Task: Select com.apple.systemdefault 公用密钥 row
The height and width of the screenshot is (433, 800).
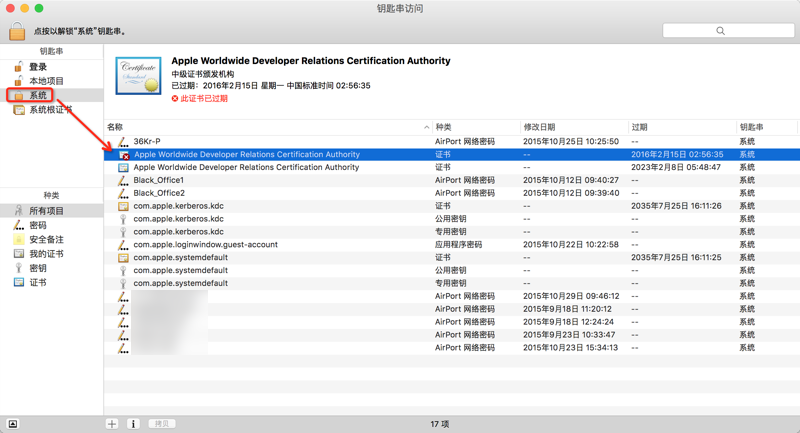Action: pos(452,270)
